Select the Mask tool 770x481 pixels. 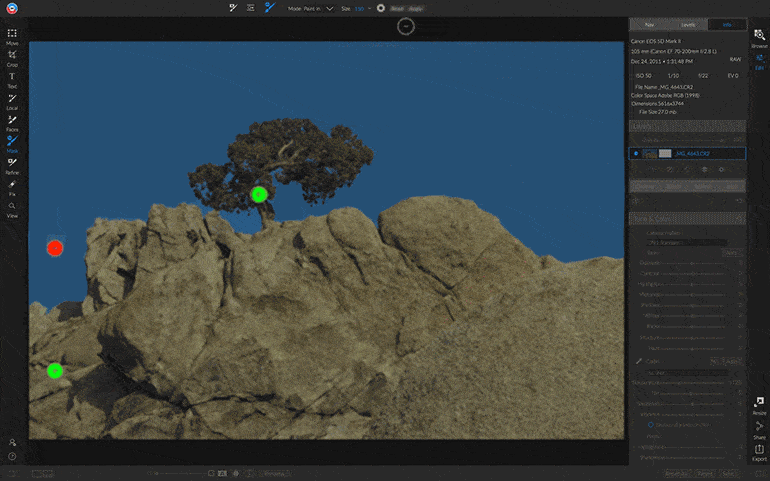pos(12,144)
